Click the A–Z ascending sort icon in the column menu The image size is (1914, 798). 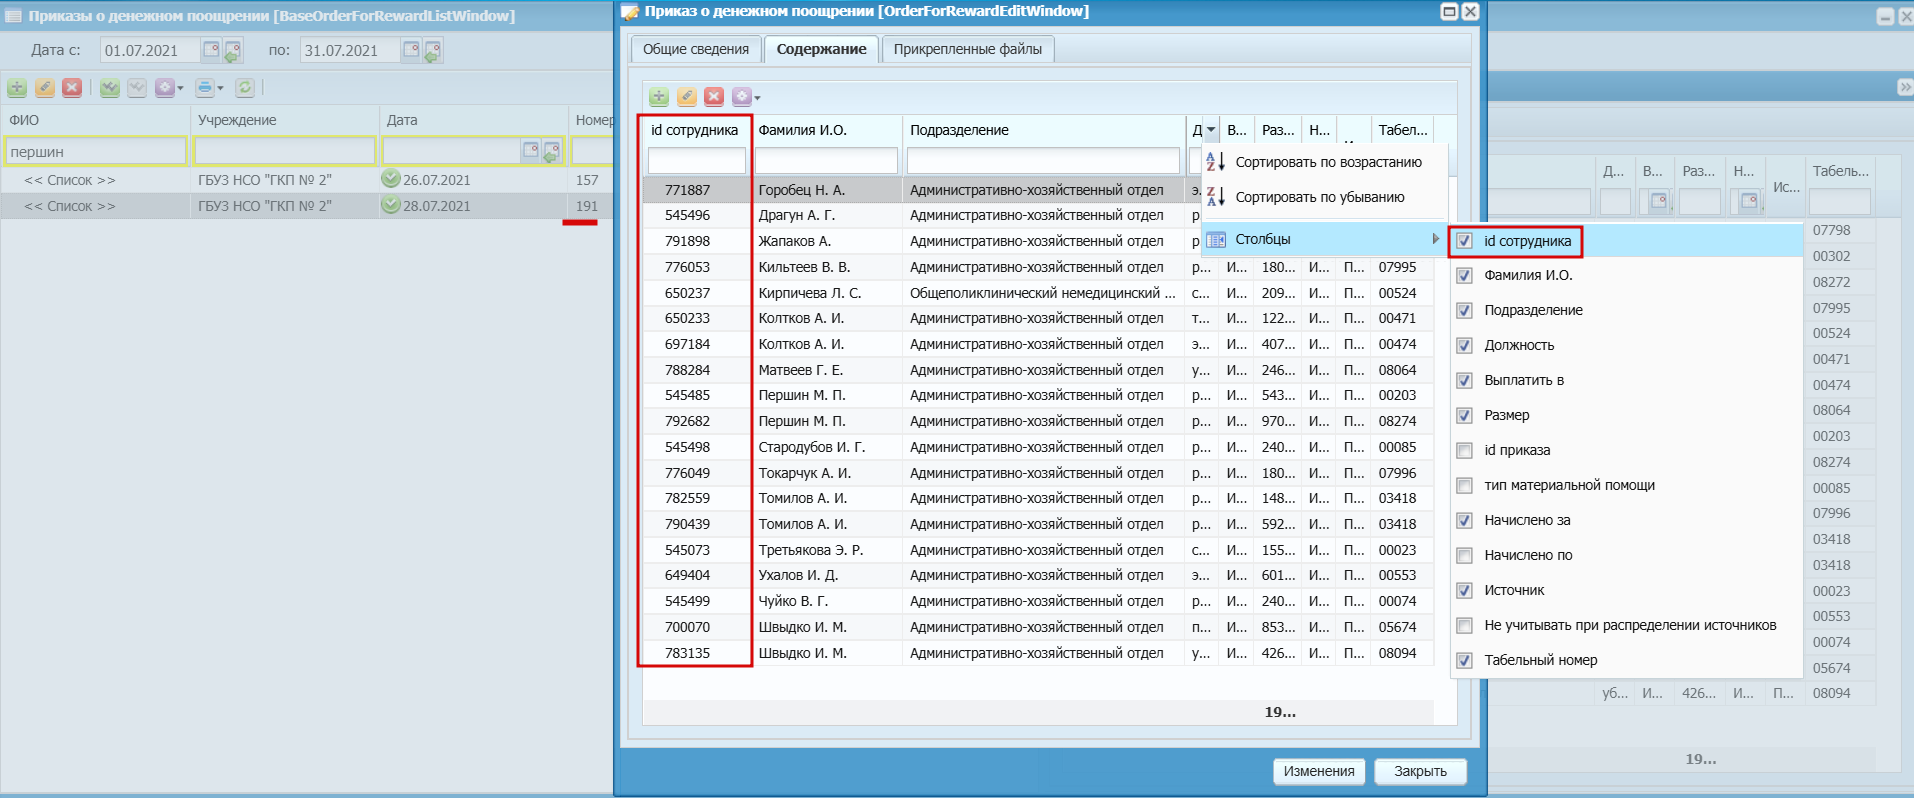click(1216, 162)
